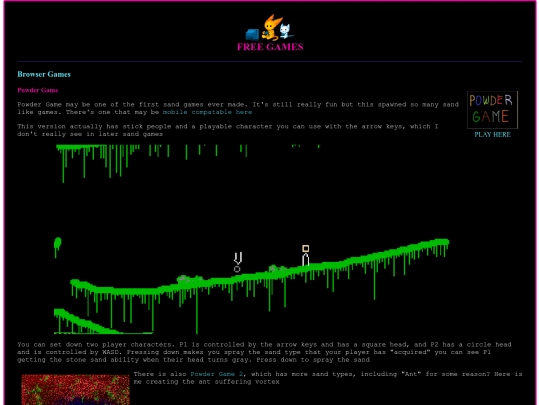Screen dimensions: 540x405
Task: Click the circle-headed P2 stick figure
Action: point(238,262)
